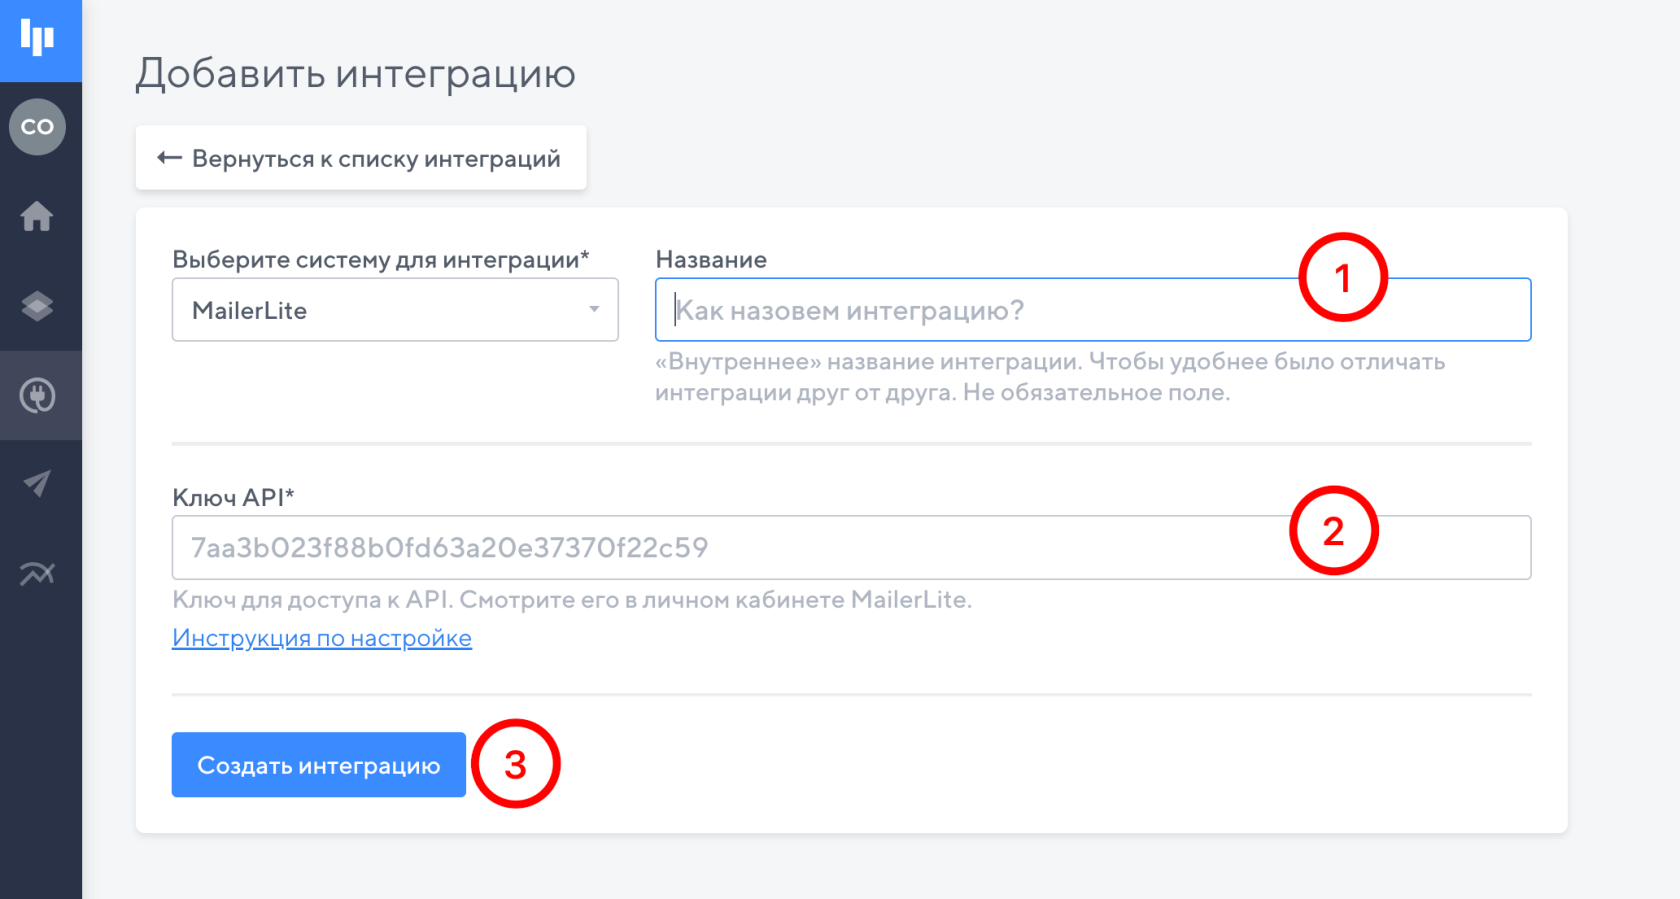The image size is (1680, 899).
Task: Select the integrations plug sidebar icon
Action: pos(38,396)
